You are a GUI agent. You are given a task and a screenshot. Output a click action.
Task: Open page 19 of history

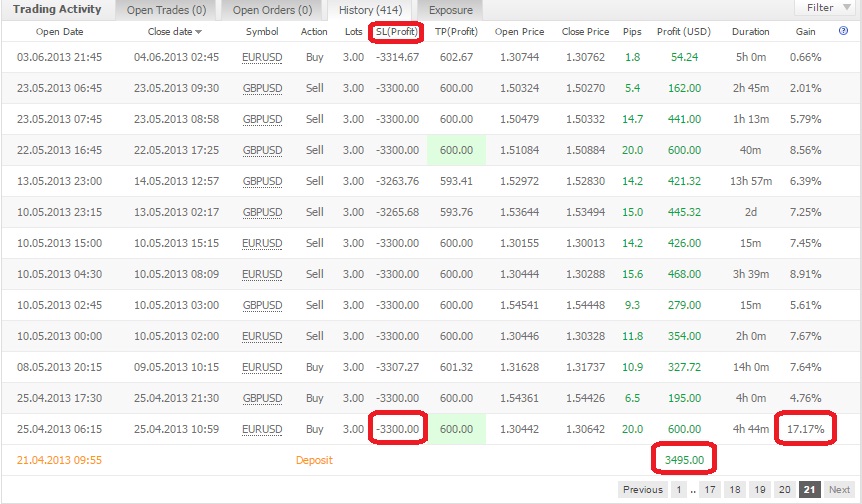761,490
